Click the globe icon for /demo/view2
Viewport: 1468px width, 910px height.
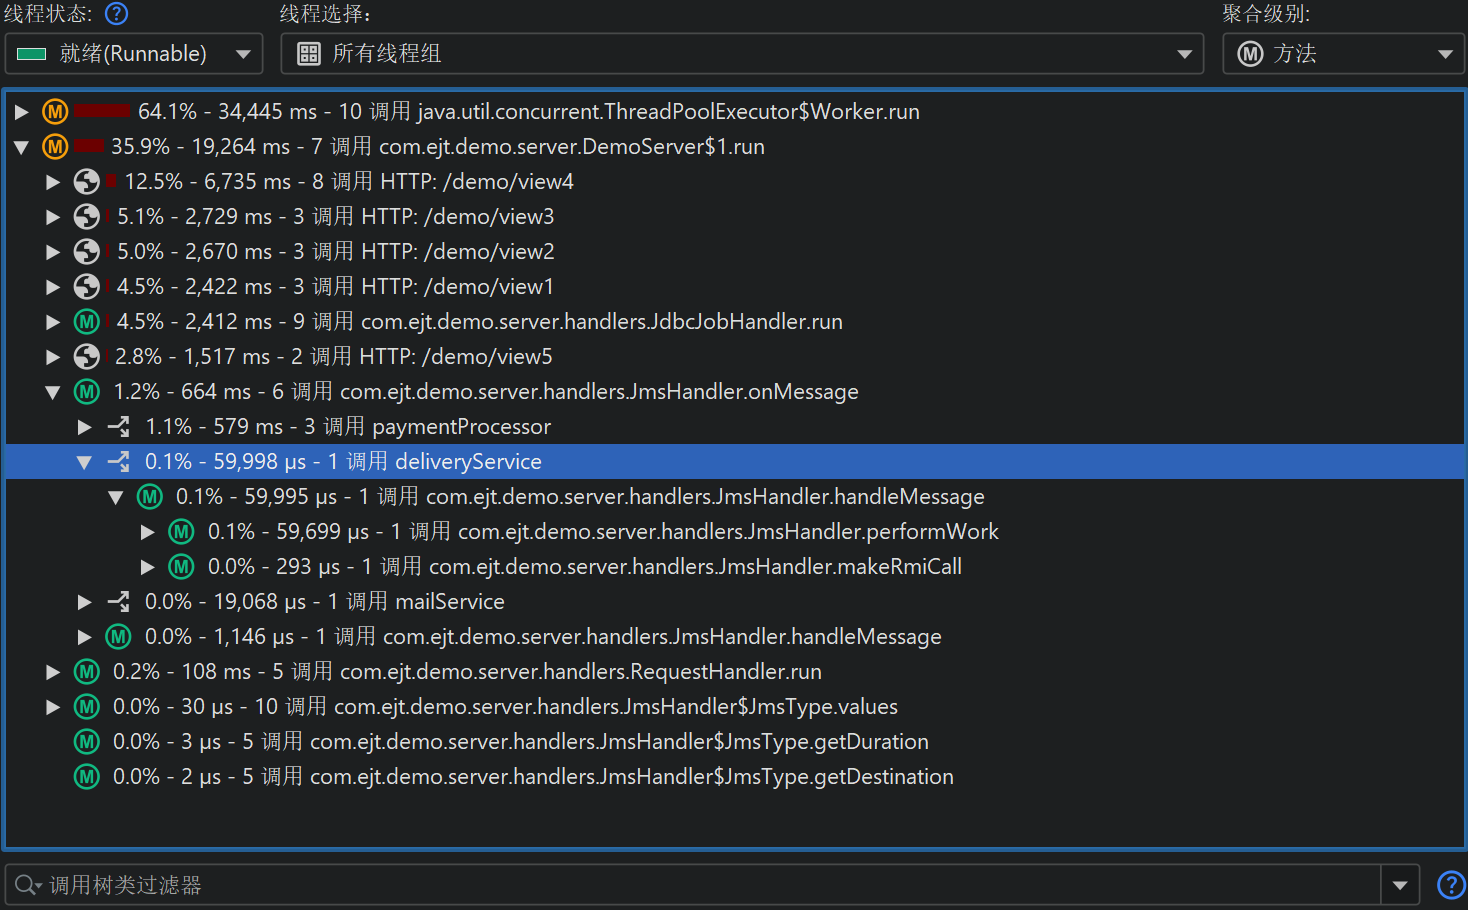pos(87,252)
